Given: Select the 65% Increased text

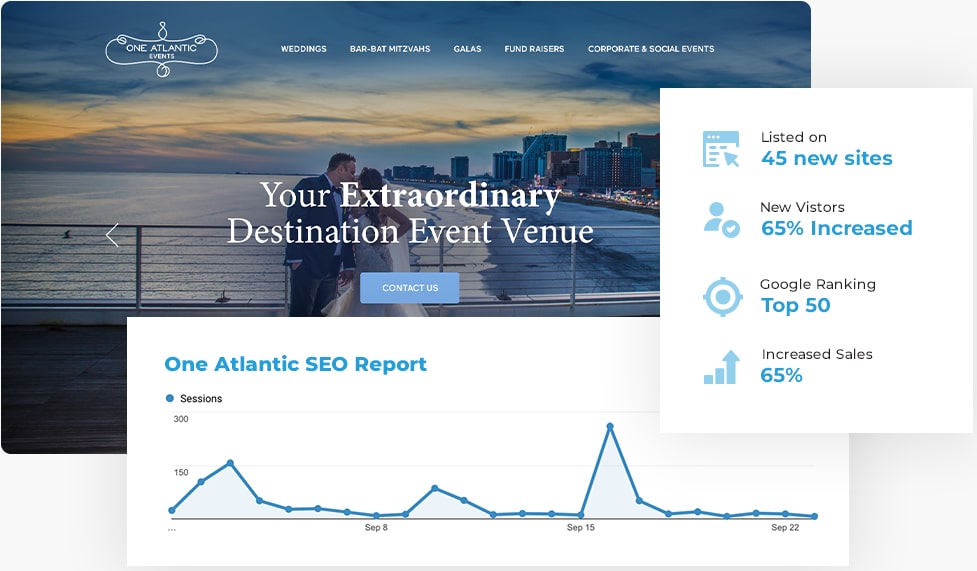Looking at the screenshot, I should point(836,228).
